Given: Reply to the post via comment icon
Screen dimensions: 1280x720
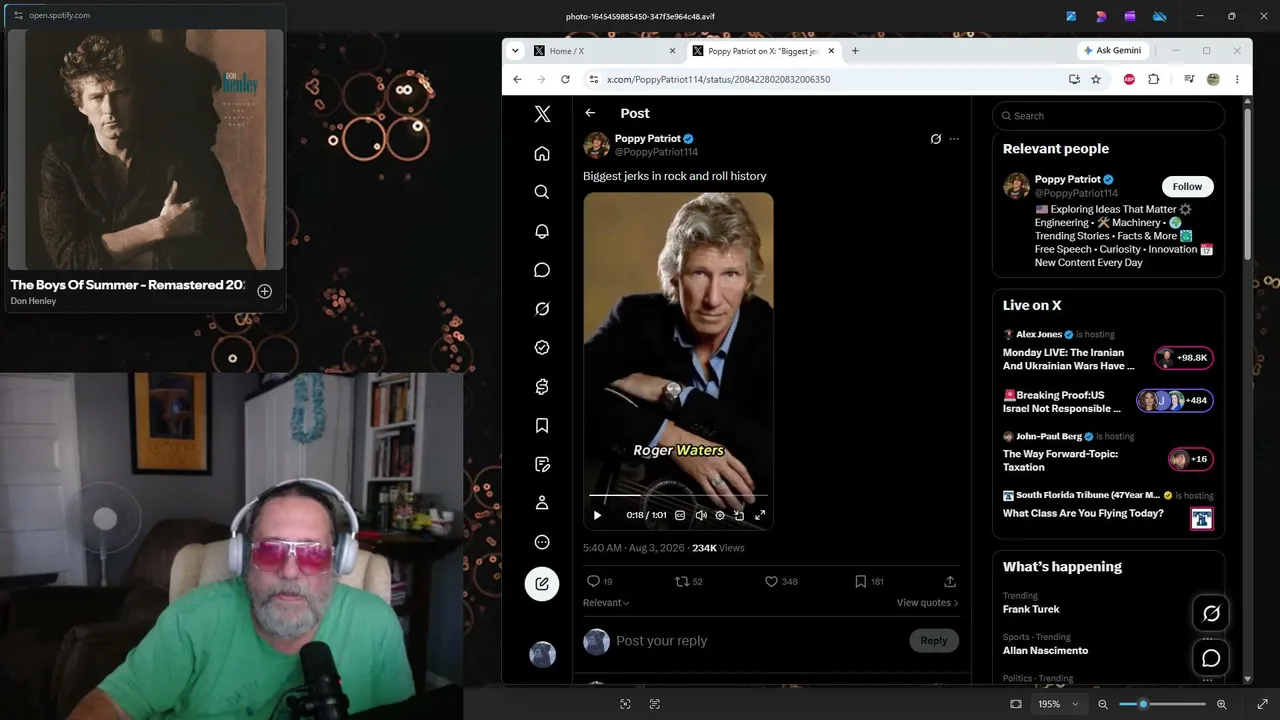Looking at the screenshot, I should 593,581.
